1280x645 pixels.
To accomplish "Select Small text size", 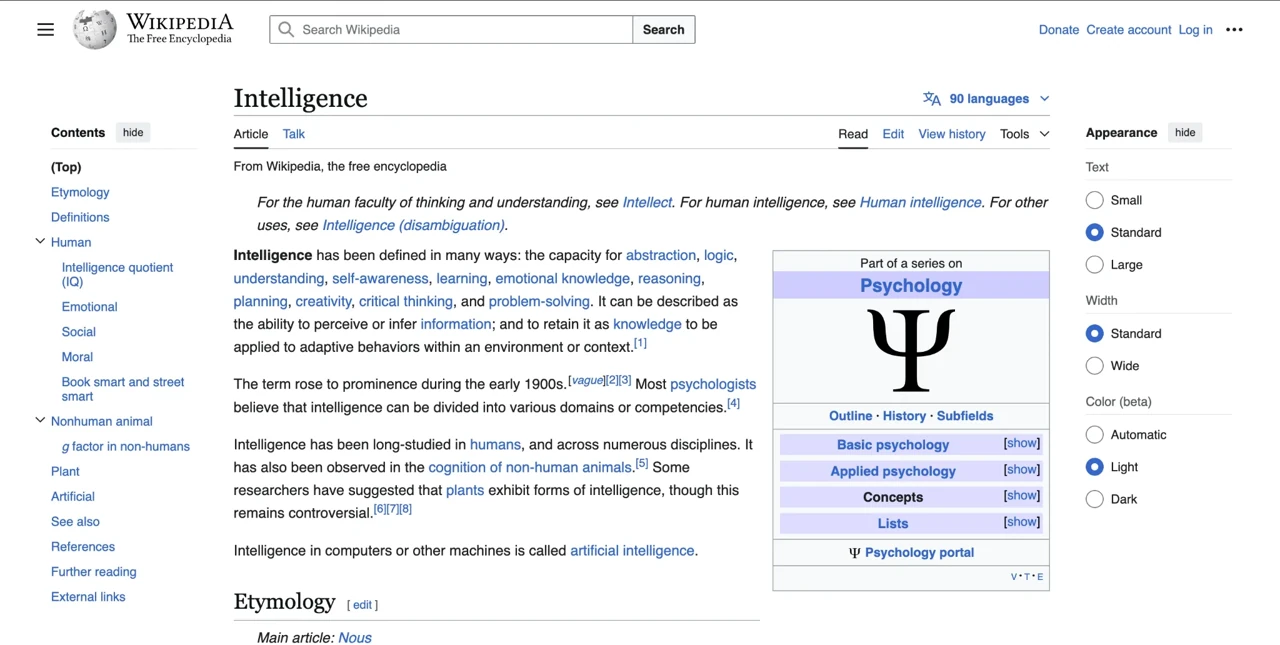I will coord(1095,200).
